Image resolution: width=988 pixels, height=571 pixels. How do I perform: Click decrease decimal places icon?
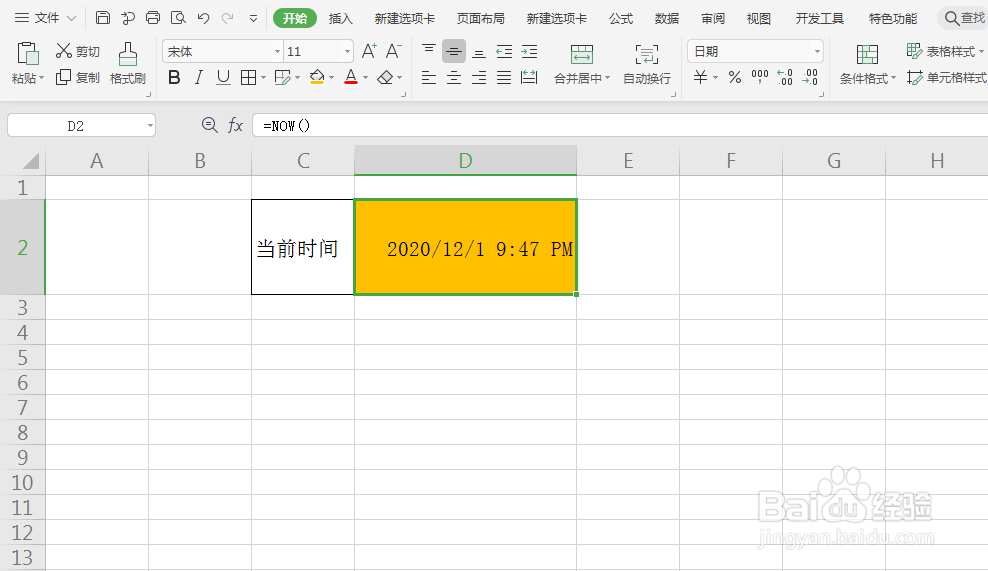tap(810, 78)
